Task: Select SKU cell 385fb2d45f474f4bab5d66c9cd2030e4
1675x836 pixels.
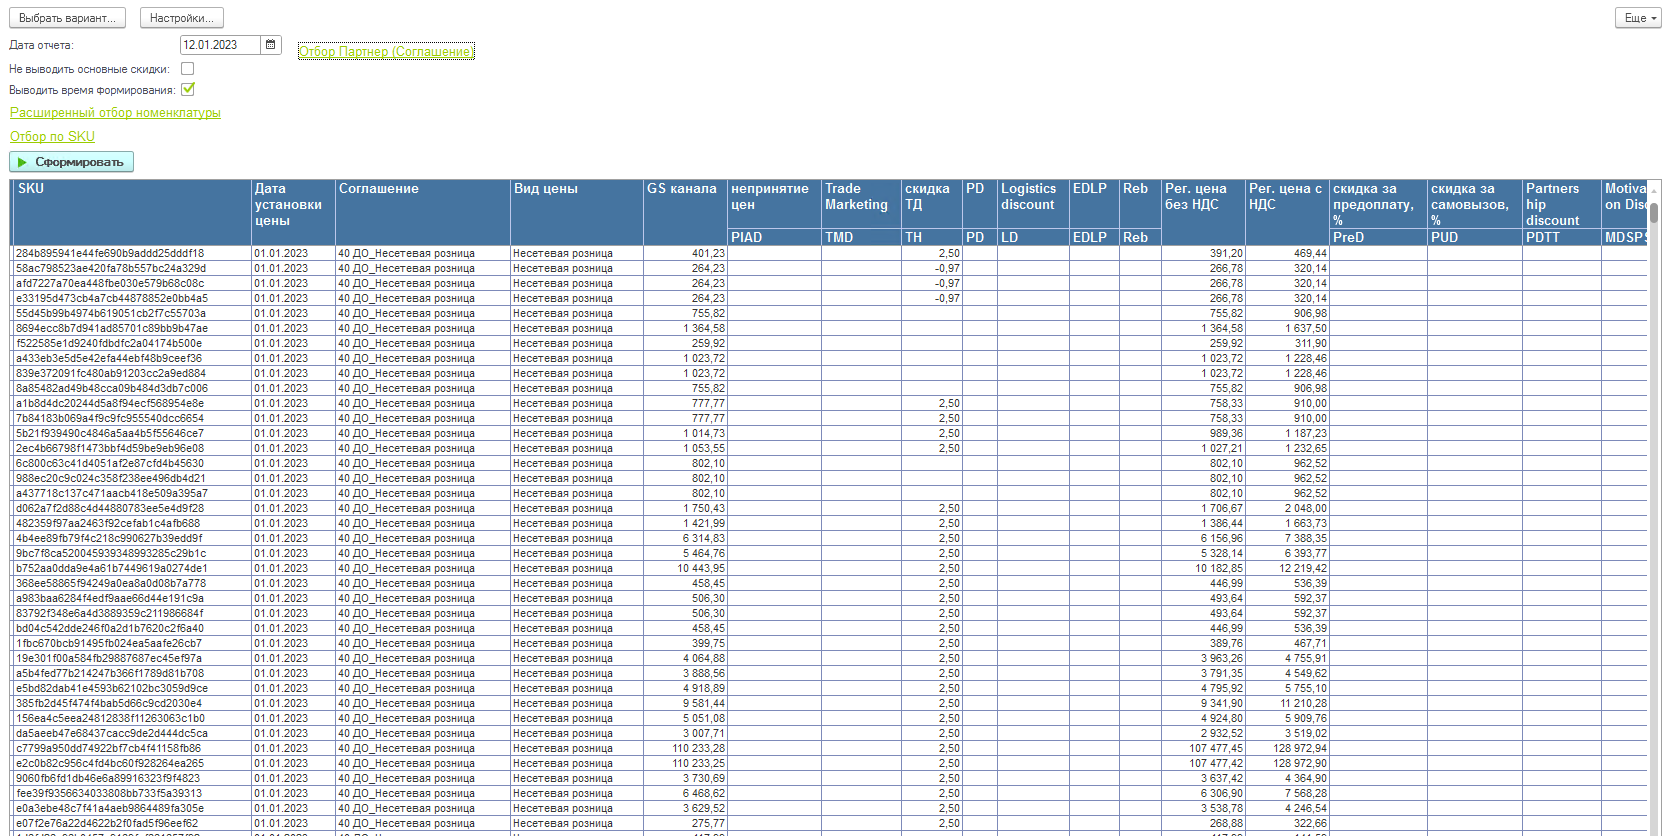Action: coord(131,703)
